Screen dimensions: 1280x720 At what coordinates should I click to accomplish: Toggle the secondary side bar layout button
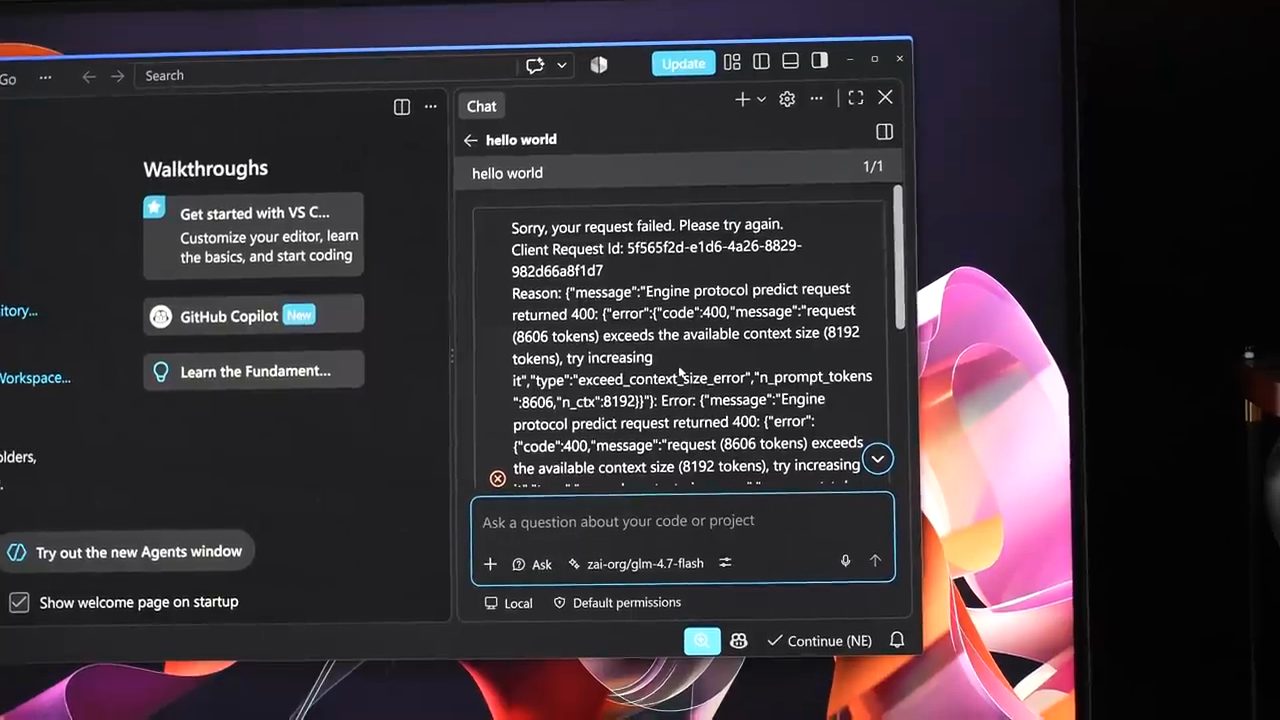820,60
